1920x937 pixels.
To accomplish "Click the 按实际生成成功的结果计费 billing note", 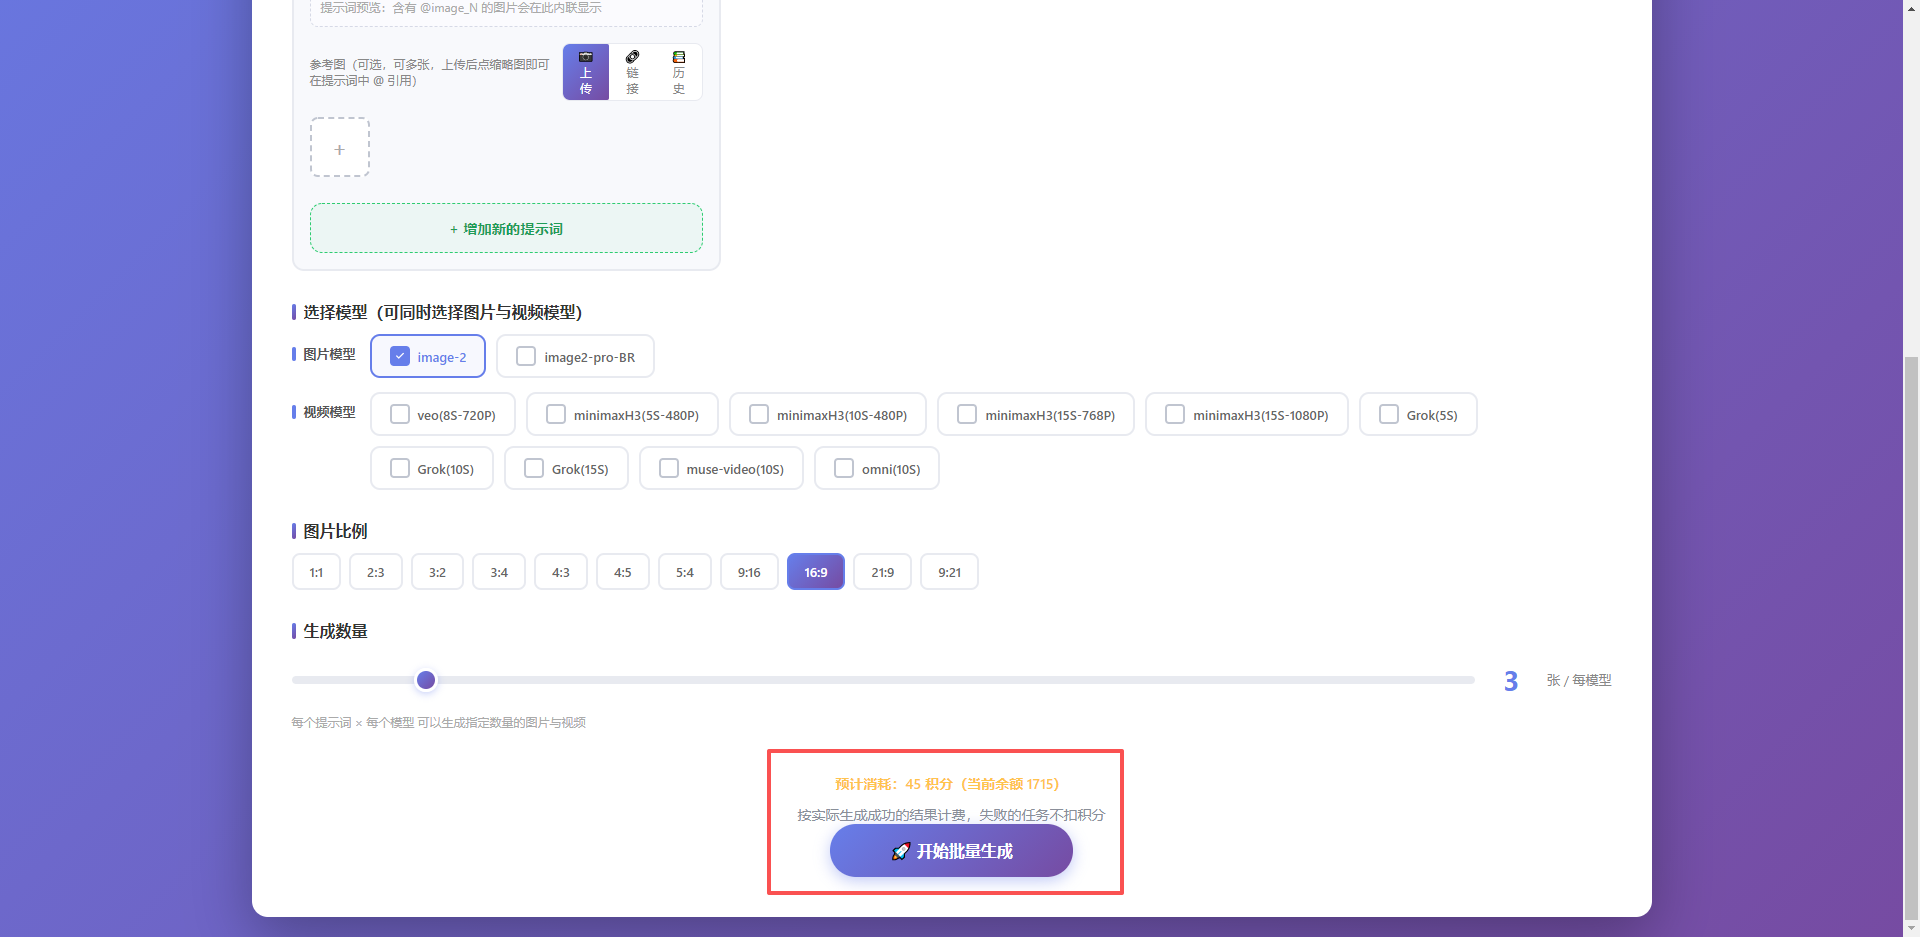I will click(x=951, y=815).
